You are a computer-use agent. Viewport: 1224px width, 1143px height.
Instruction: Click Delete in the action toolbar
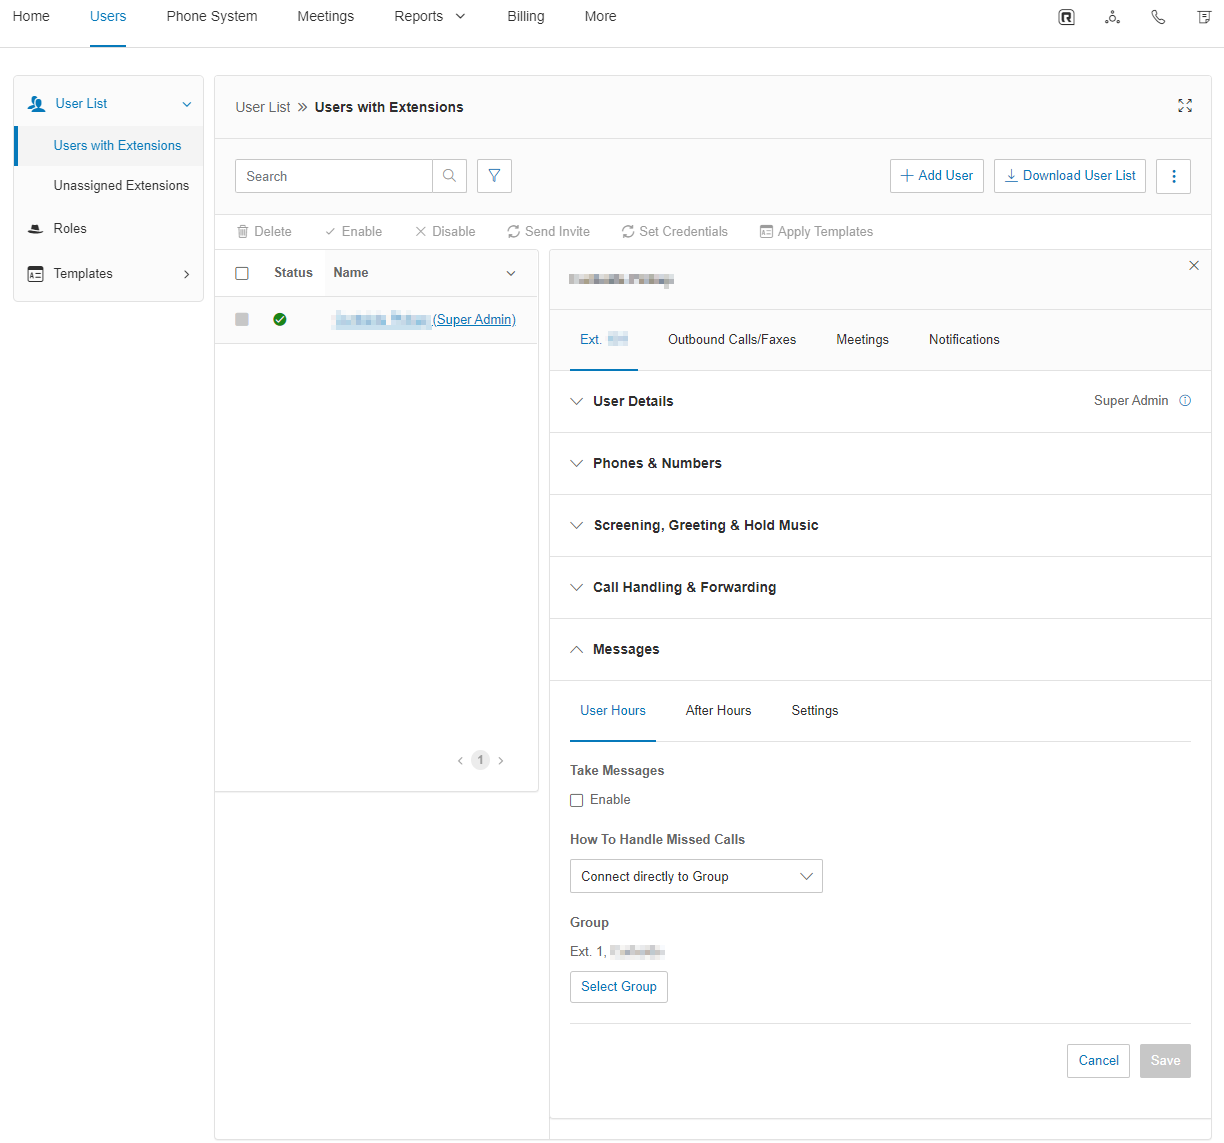(264, 231)
